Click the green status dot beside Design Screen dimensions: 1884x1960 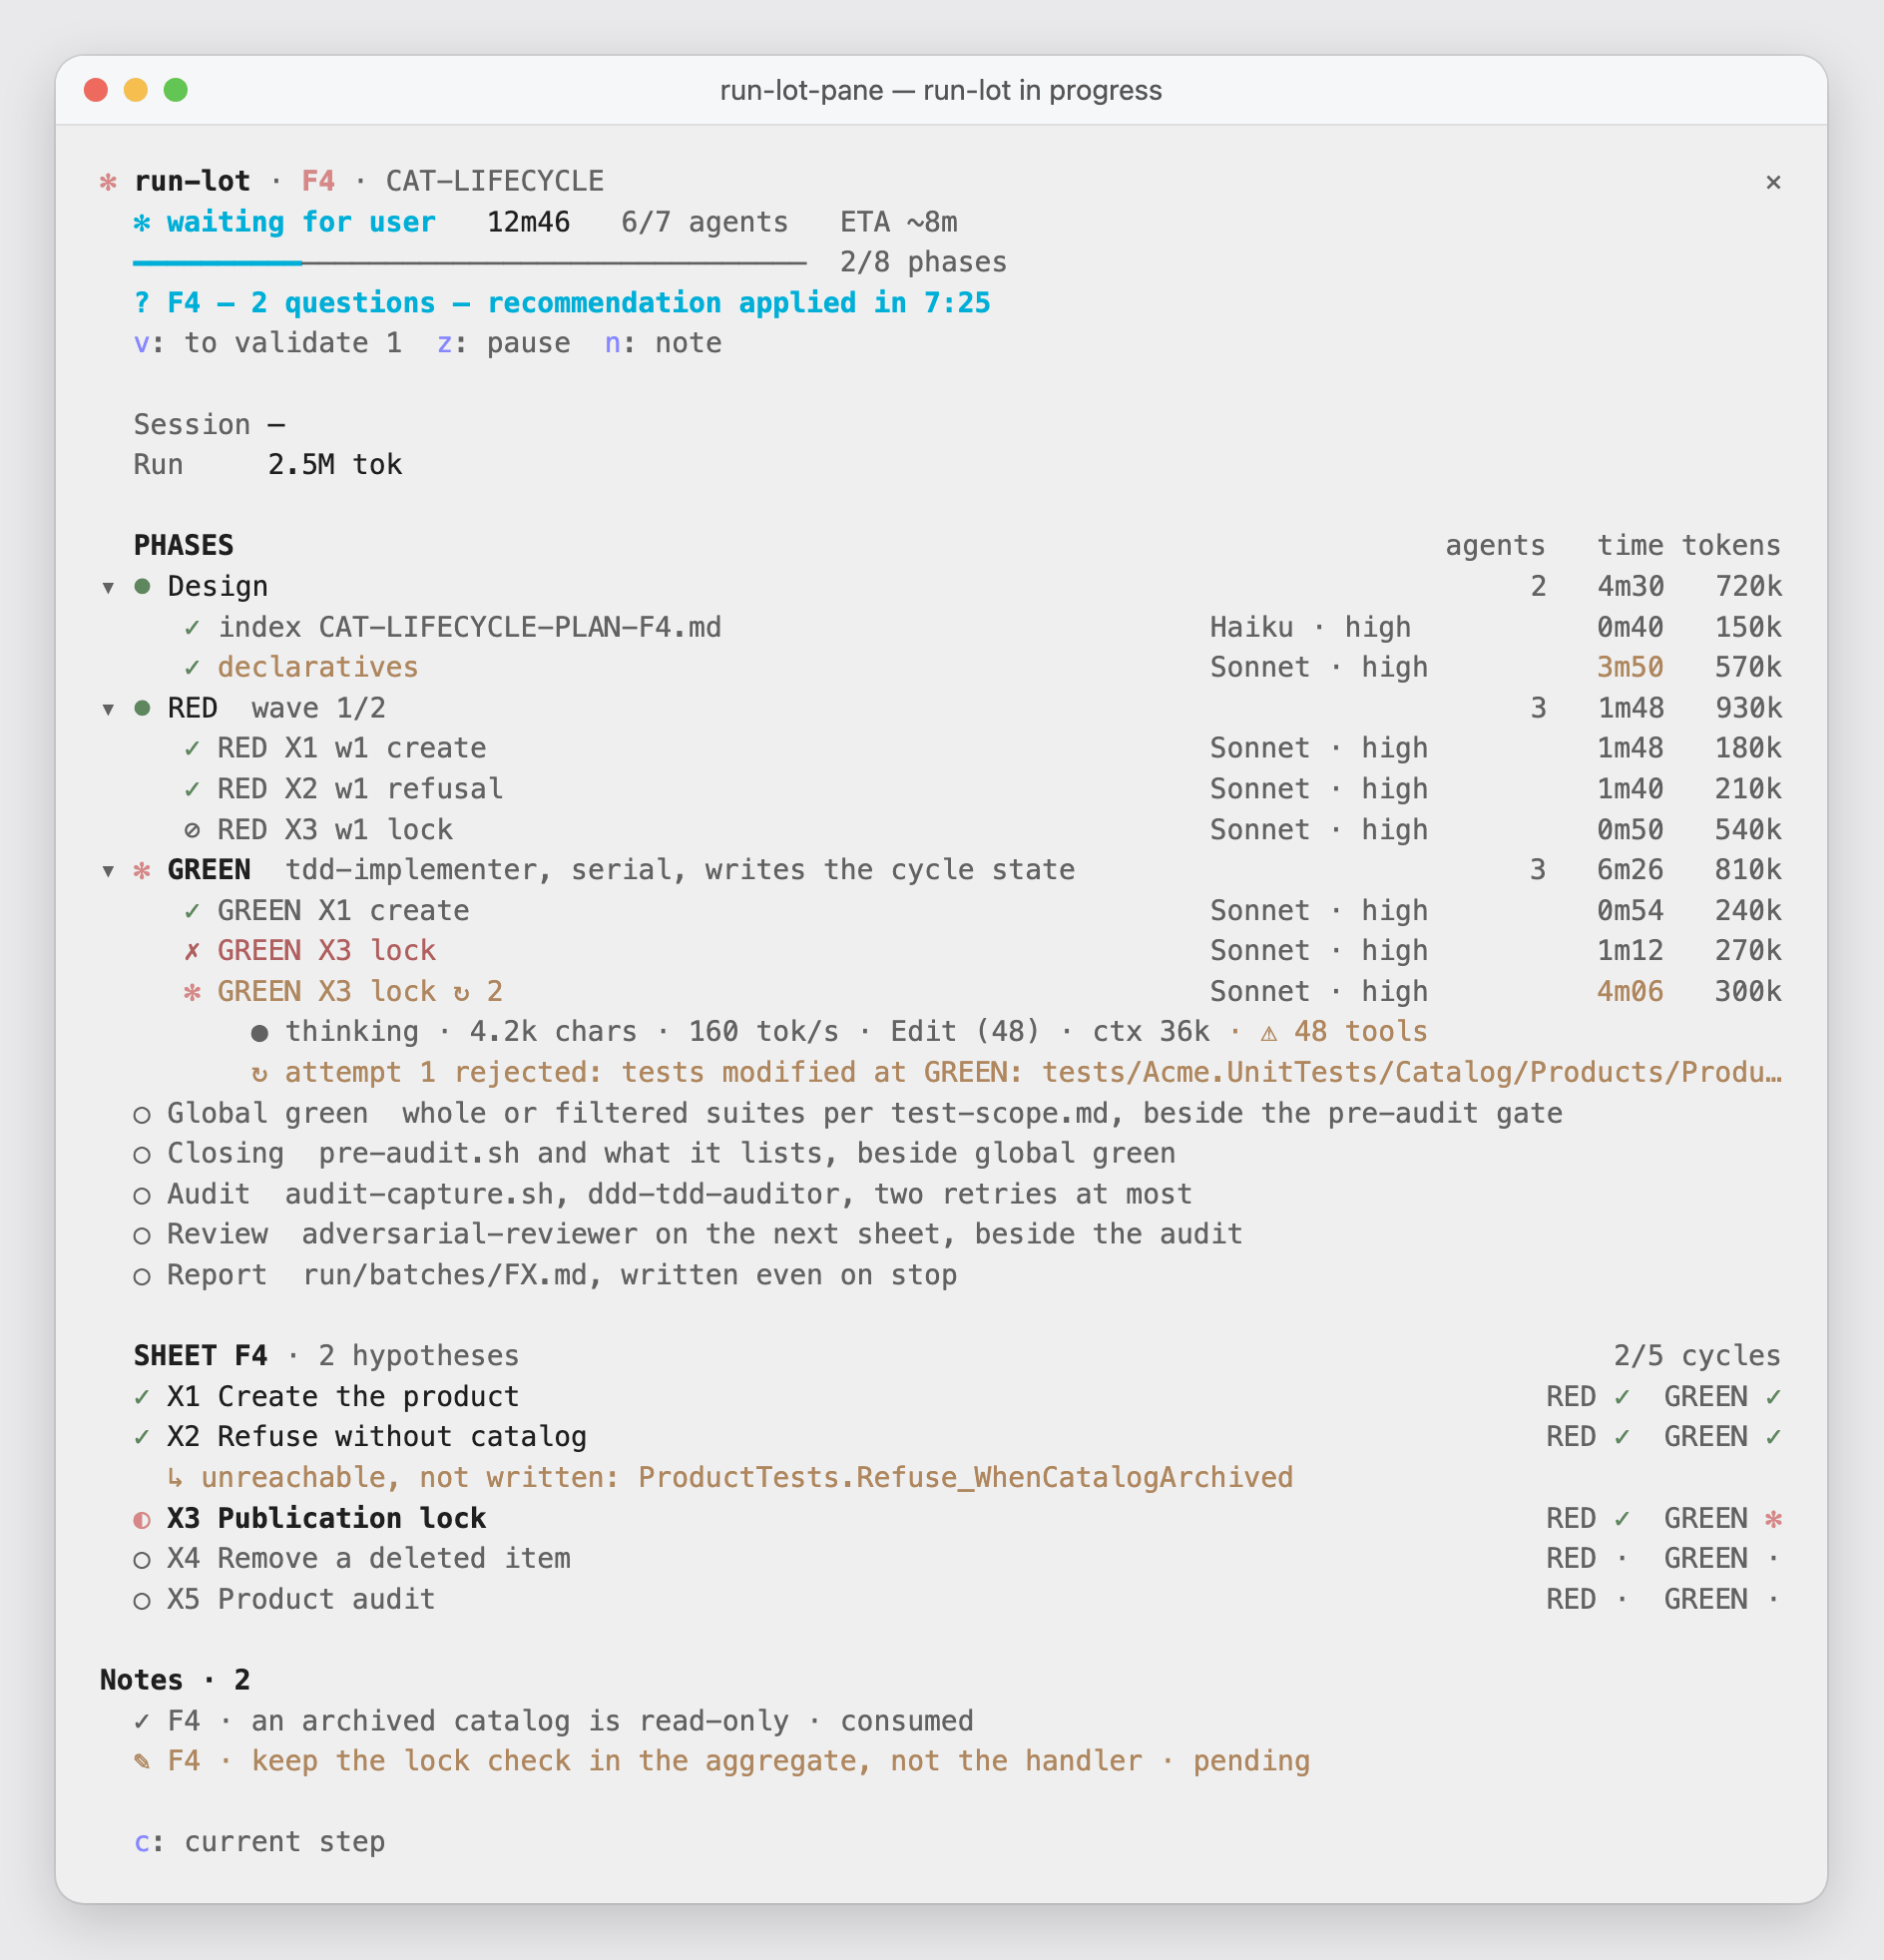(142, 586)
